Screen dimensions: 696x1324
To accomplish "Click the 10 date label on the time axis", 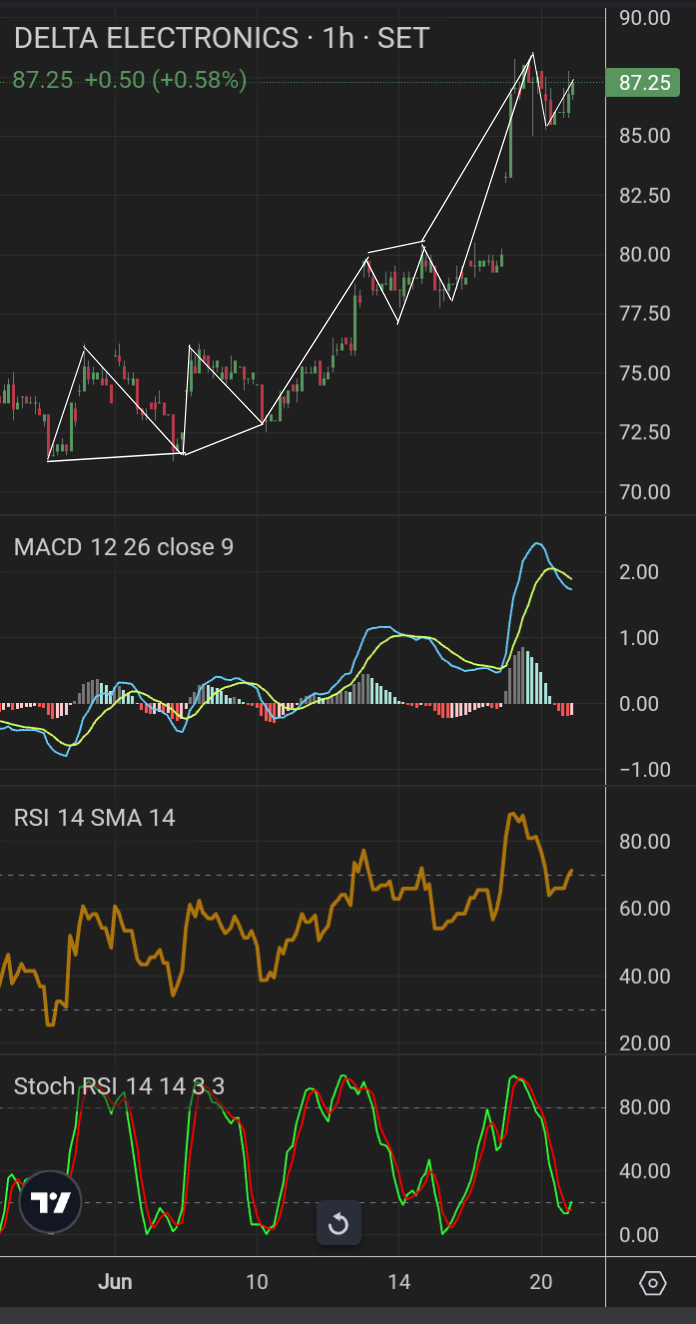I will pyautogui.click(x=257, y=1282).
